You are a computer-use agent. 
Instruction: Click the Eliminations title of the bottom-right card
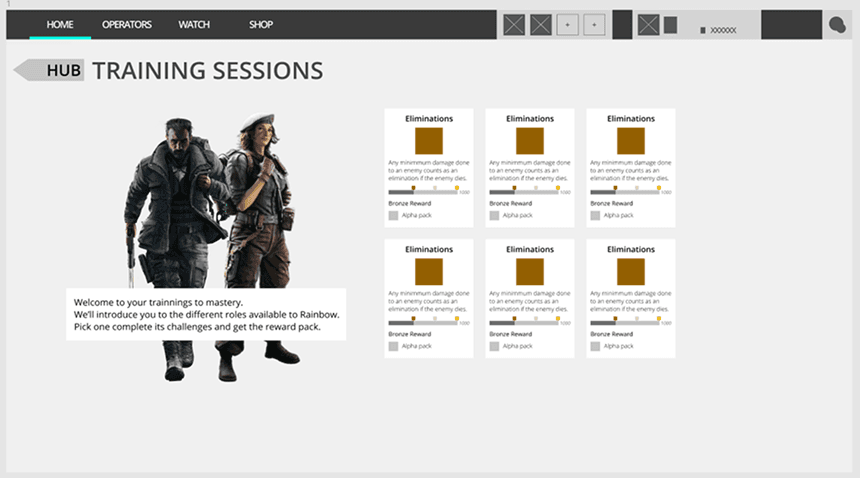[631, 249]
